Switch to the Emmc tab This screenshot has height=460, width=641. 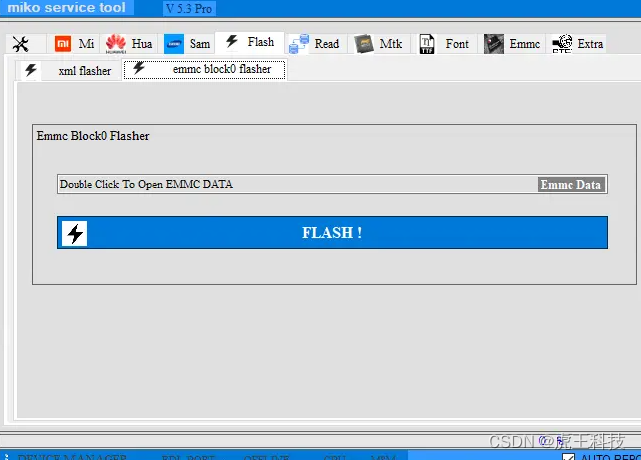[512, 44]
